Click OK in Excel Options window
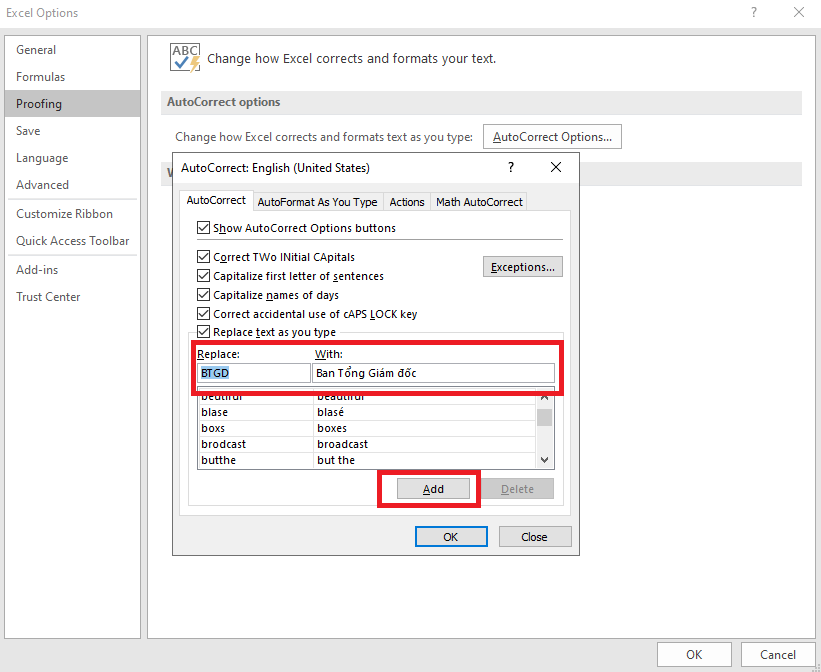 point(694,655)
